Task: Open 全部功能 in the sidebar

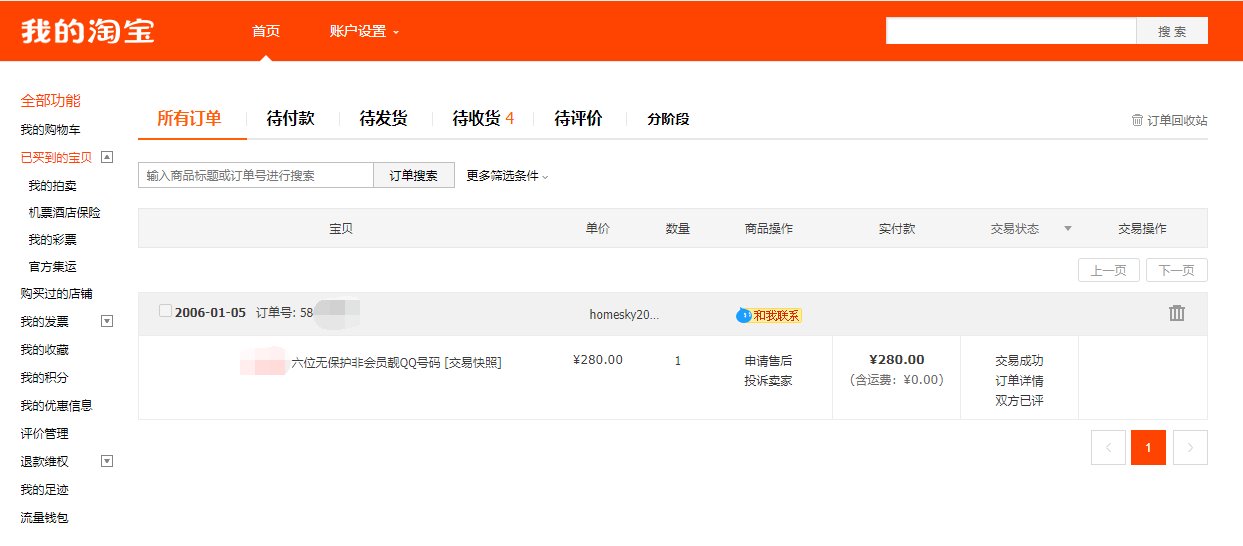Action: 50,100
